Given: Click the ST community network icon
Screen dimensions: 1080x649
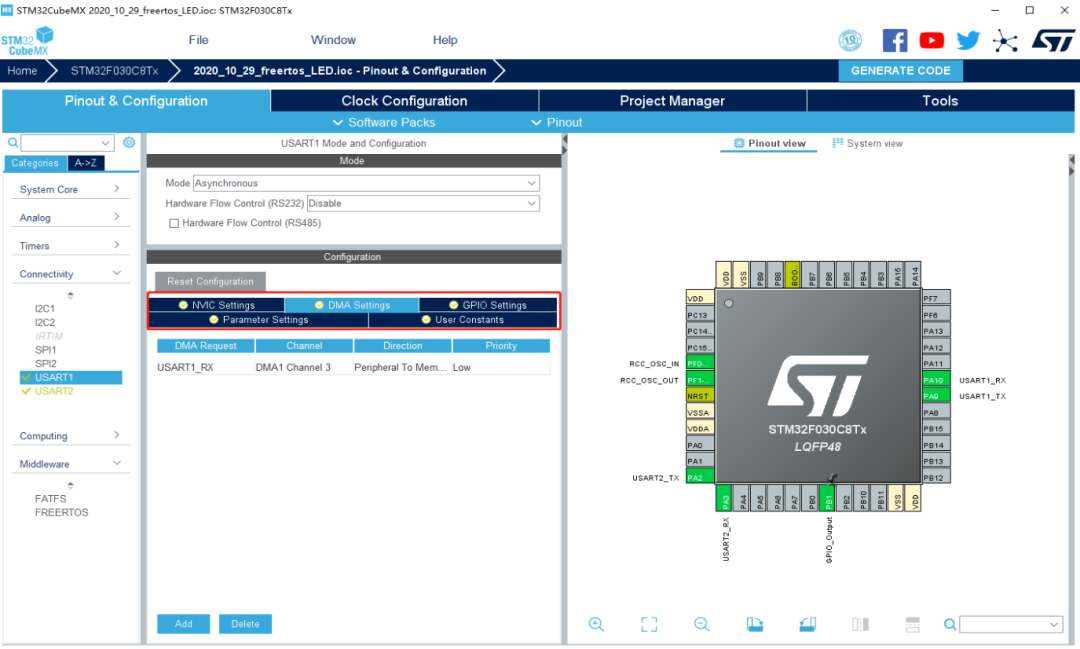Looking at the screenshot, I should click(1005, 41).
